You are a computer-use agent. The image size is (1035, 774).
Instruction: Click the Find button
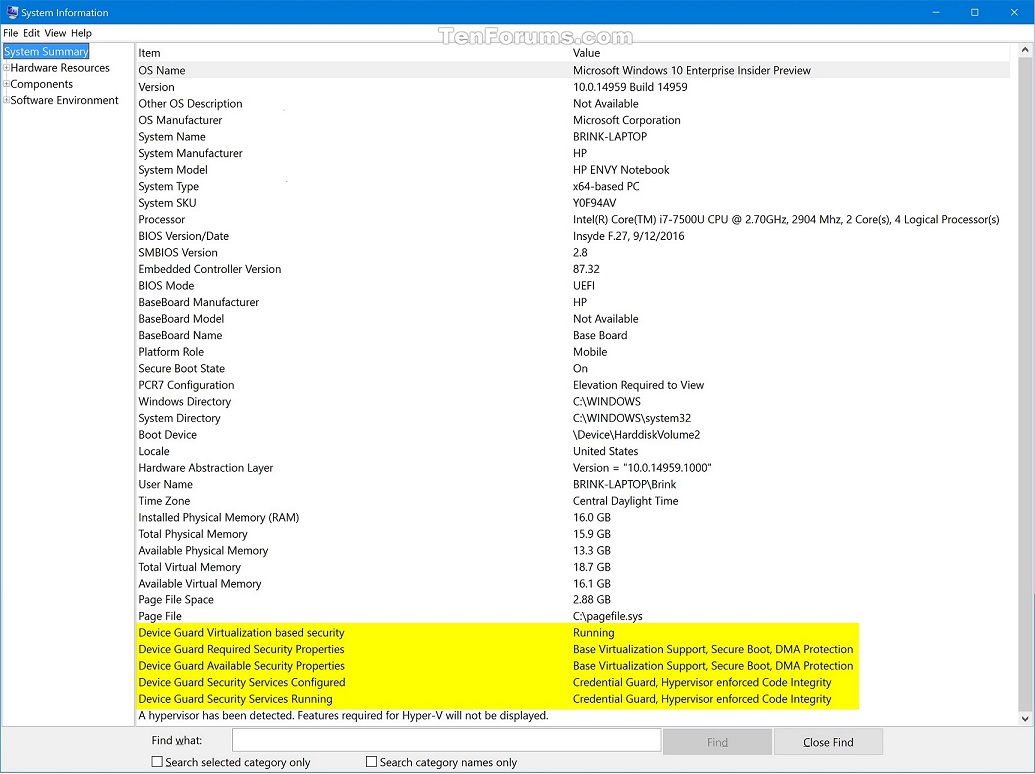pyautogui.click(x=717, y=742)
